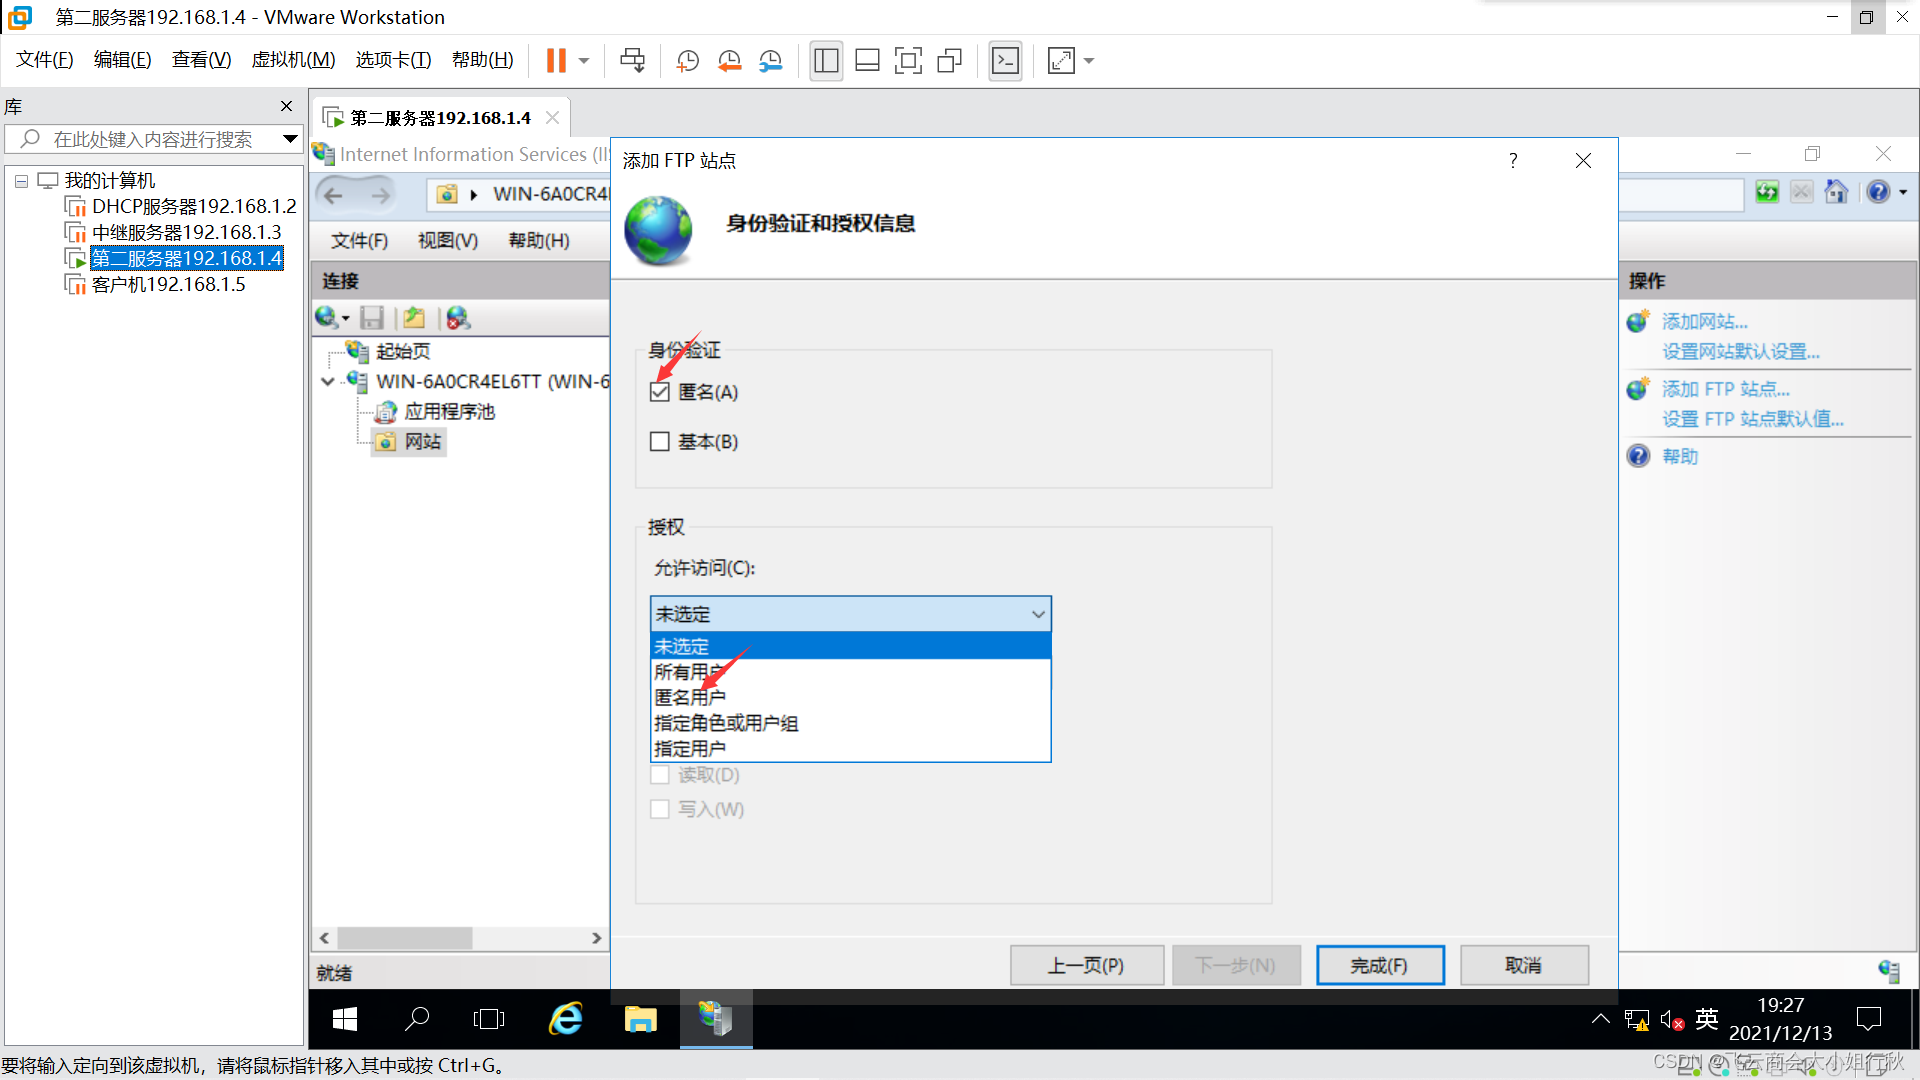Choose 指定角色或用户组 from the list
Image resolution: width=1920 pixels, height=1080 pixels.
click(x=850, y=723)
